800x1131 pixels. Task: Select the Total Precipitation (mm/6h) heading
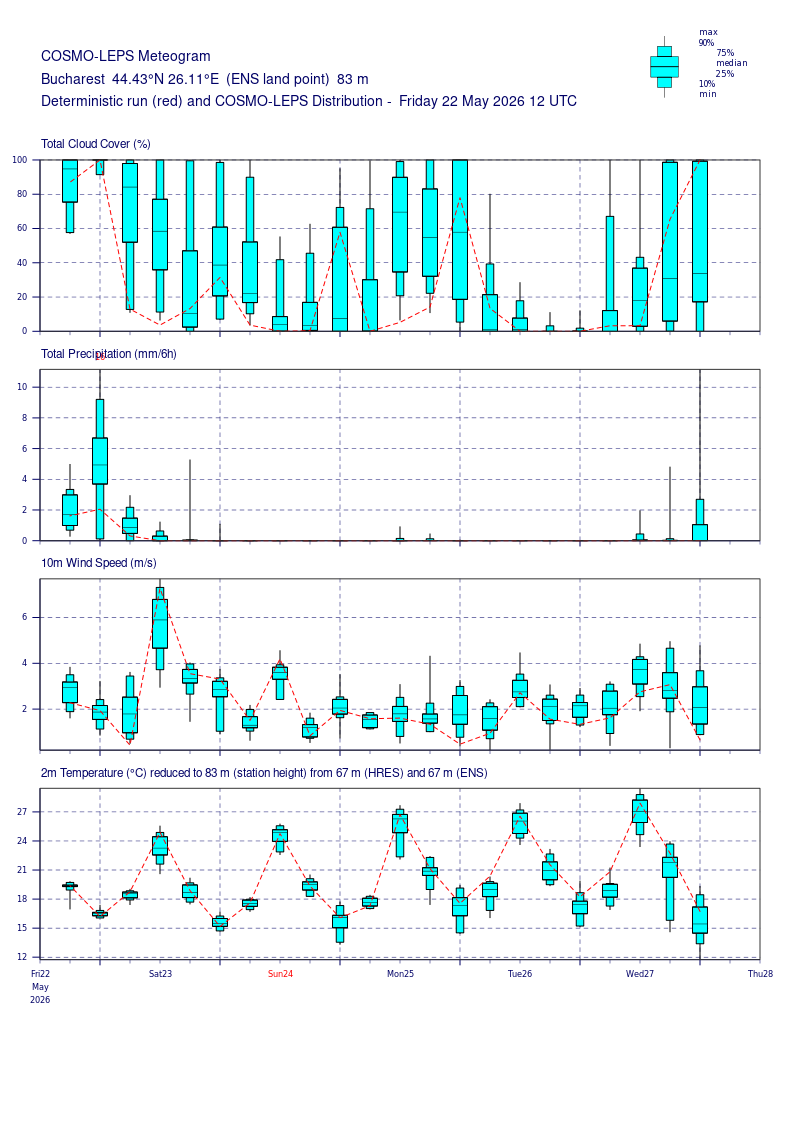109,353
